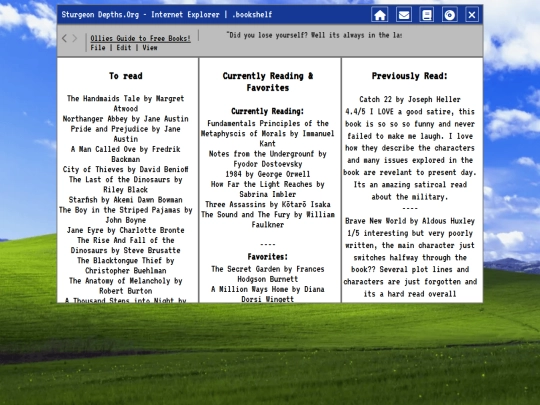Go forward with the right arrow
This screenshot has height=405, width=540.
(x=75, y=38)
